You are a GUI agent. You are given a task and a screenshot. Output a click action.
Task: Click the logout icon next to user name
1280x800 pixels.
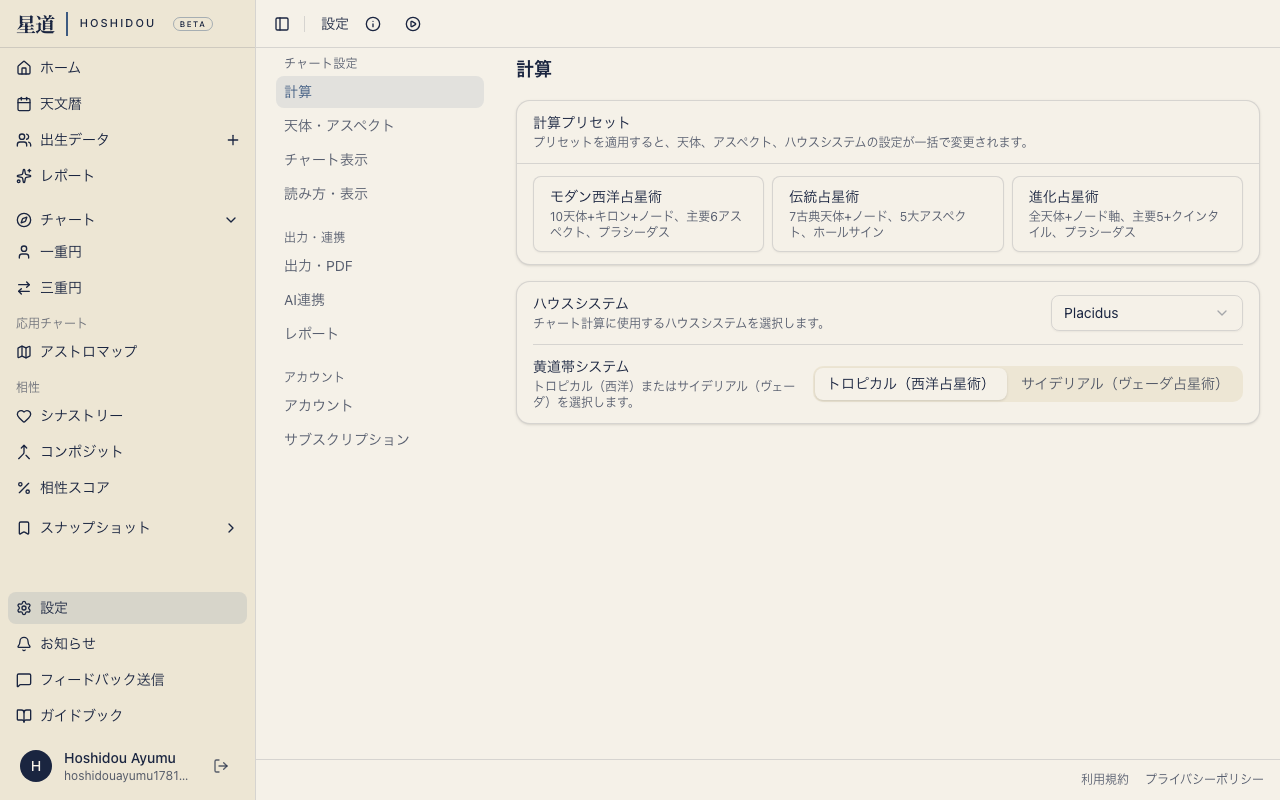pyautogui.click(x=221, y=766)
